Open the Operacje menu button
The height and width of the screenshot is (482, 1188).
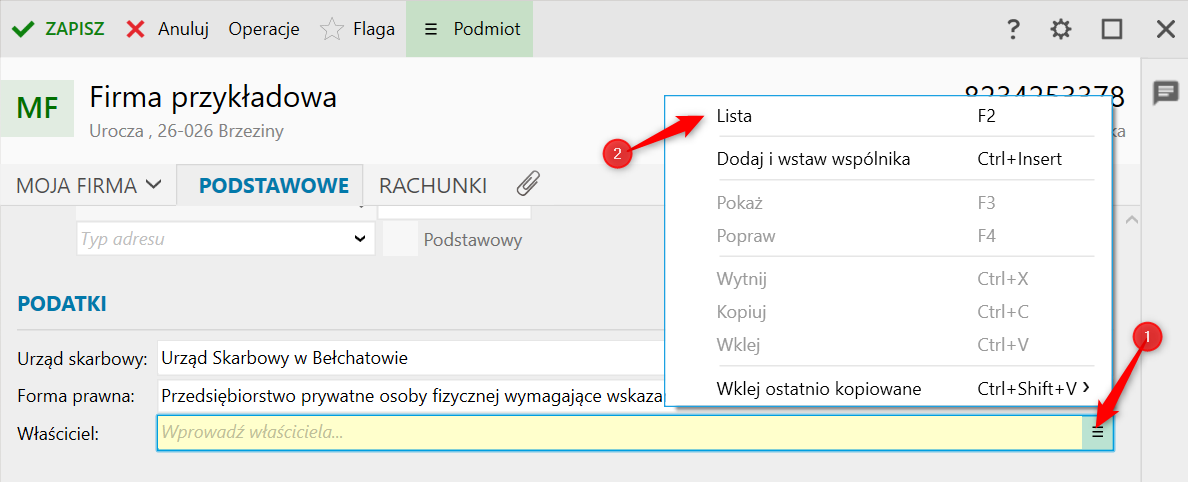click(x=264, y=30)
